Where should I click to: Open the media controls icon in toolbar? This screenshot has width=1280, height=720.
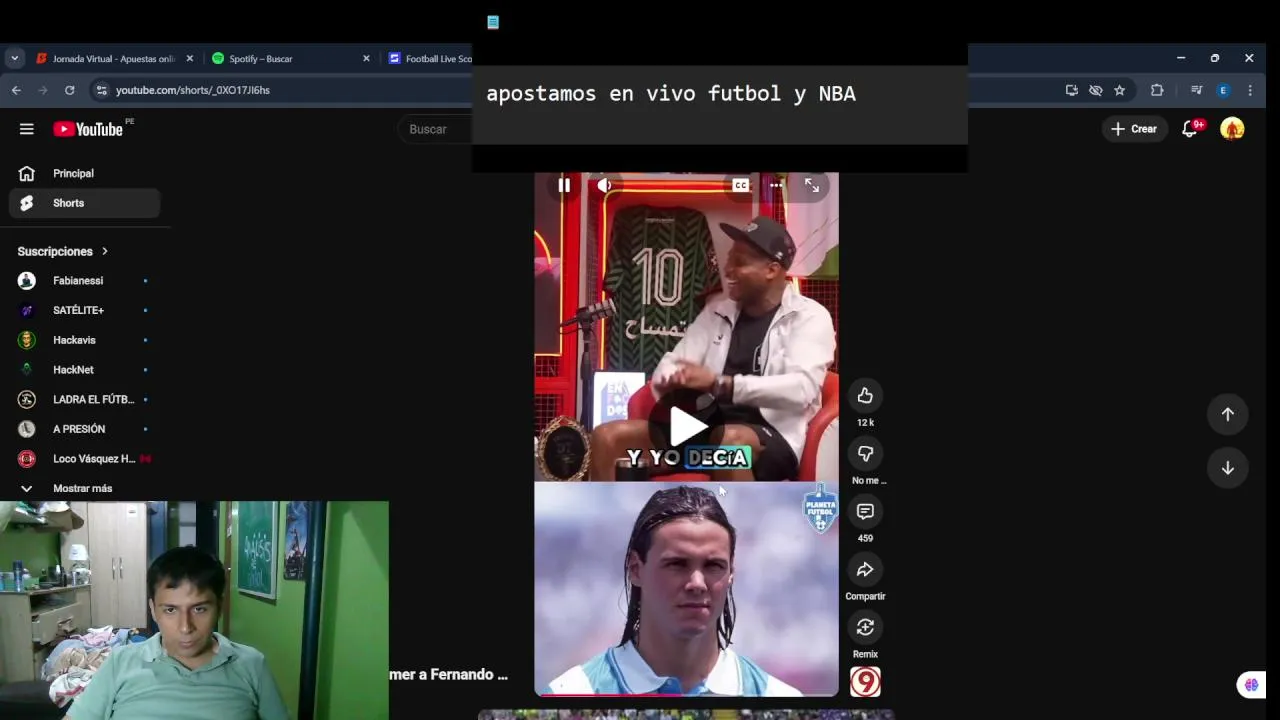coord(1196,90)
